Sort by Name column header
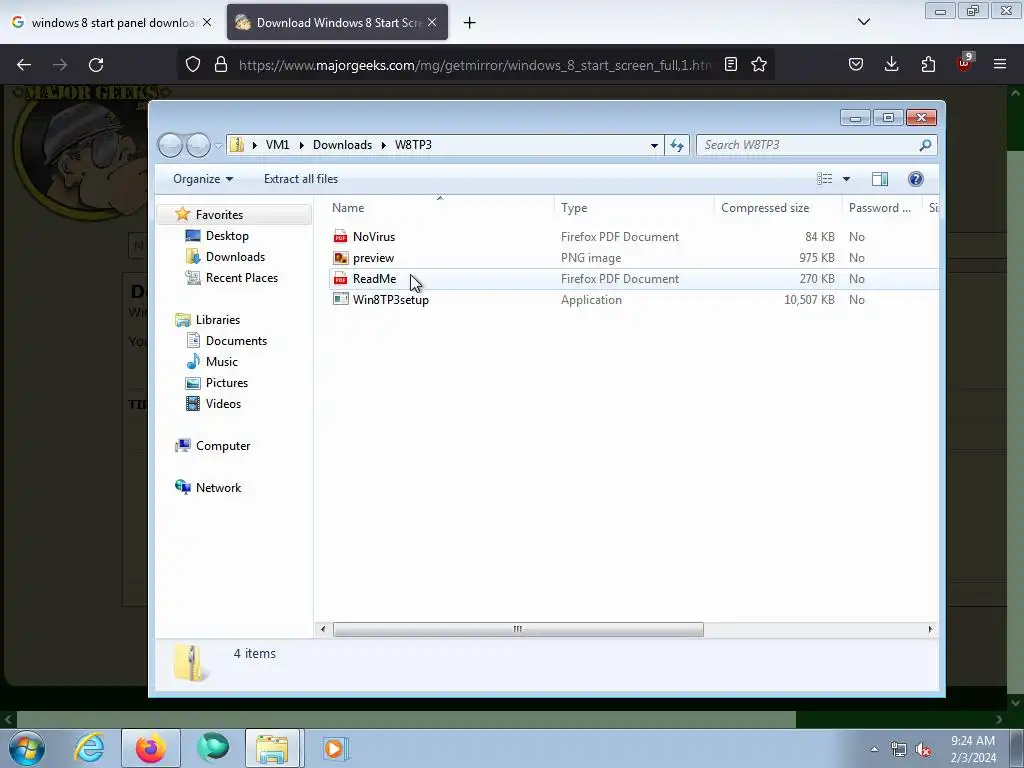This screenshot has height=768, width=1024. [x=348, y=208]
